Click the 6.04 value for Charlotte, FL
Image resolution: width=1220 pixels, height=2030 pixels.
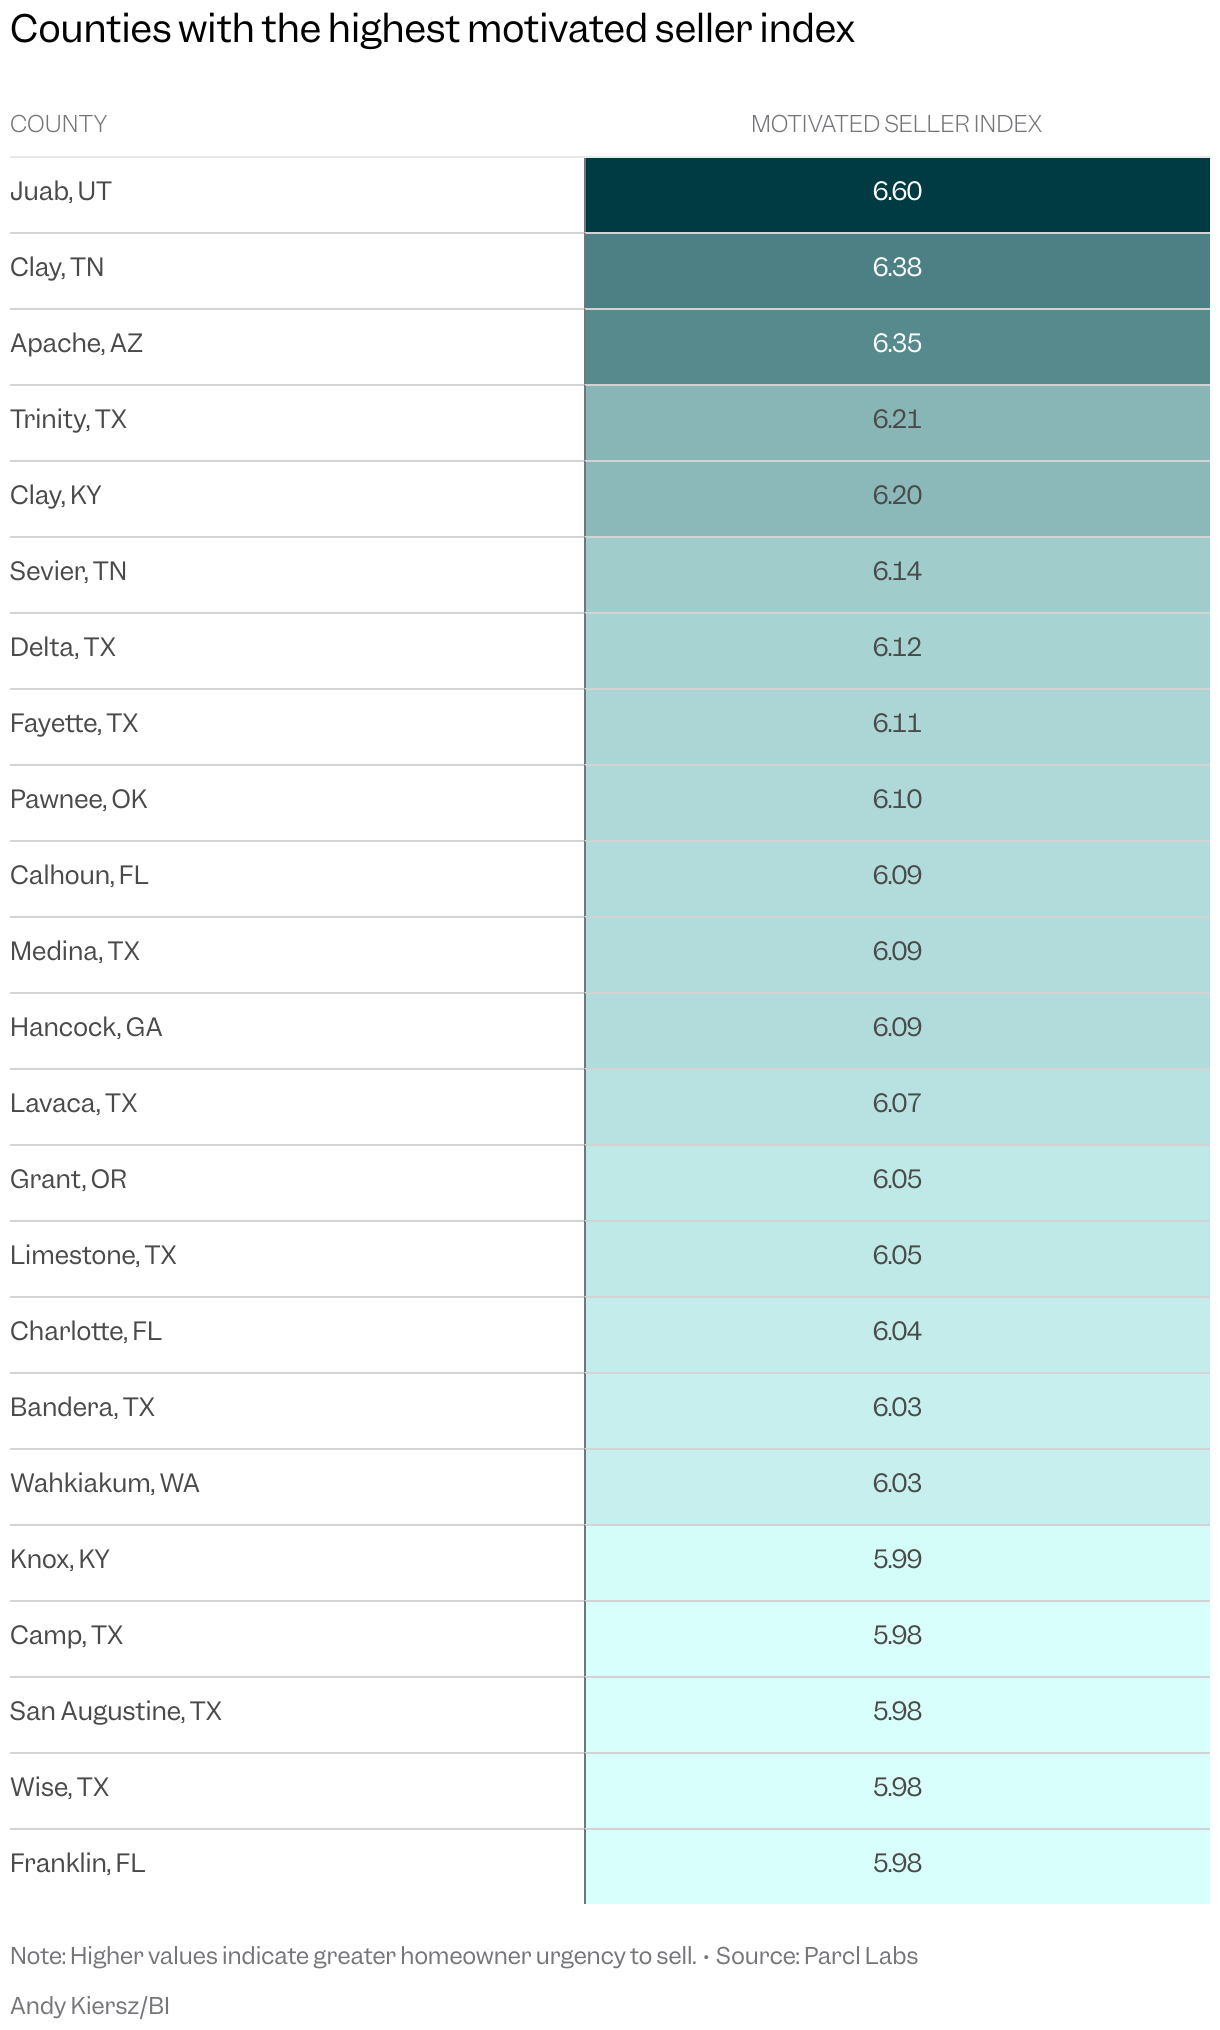click(897, 1331)
